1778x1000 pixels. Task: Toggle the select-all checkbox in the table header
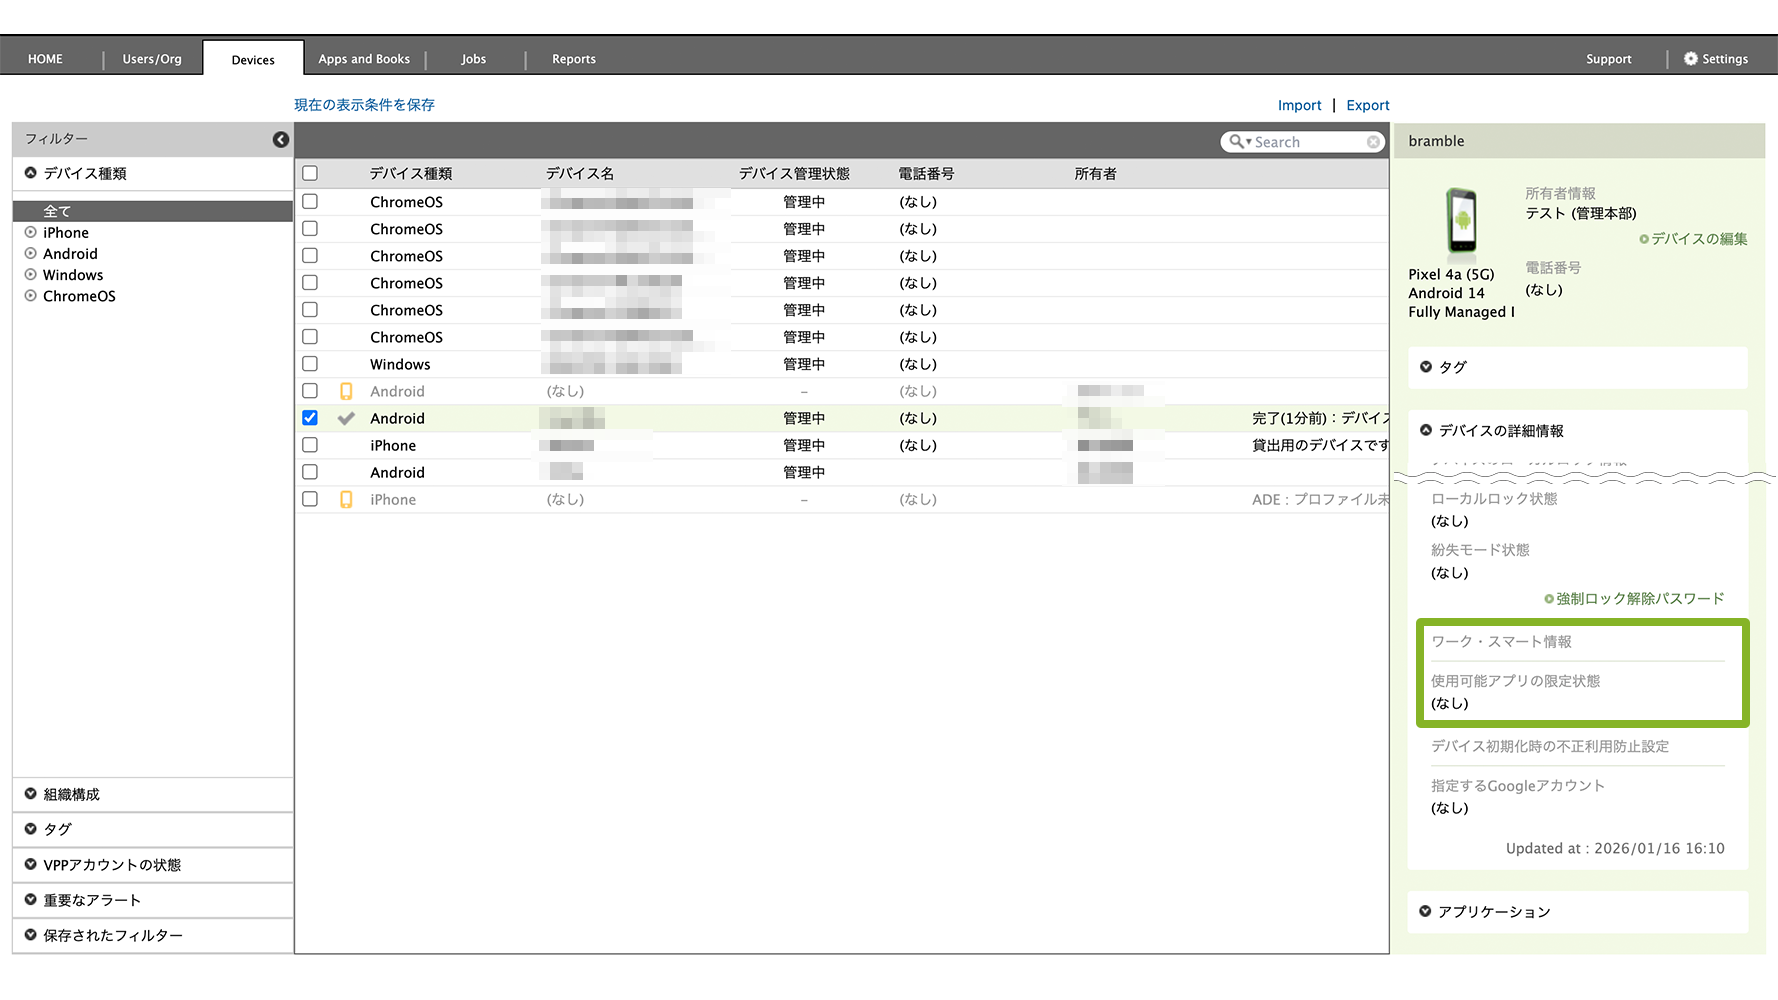click(x=310, y=173)
